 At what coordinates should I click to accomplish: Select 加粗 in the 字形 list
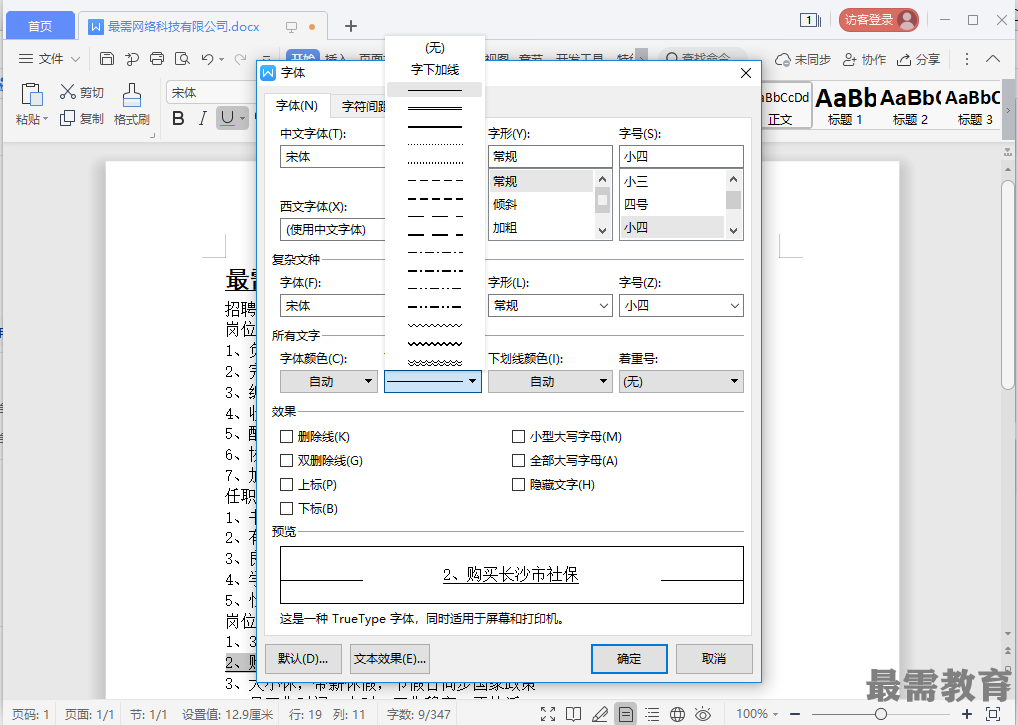click(541, 228)
